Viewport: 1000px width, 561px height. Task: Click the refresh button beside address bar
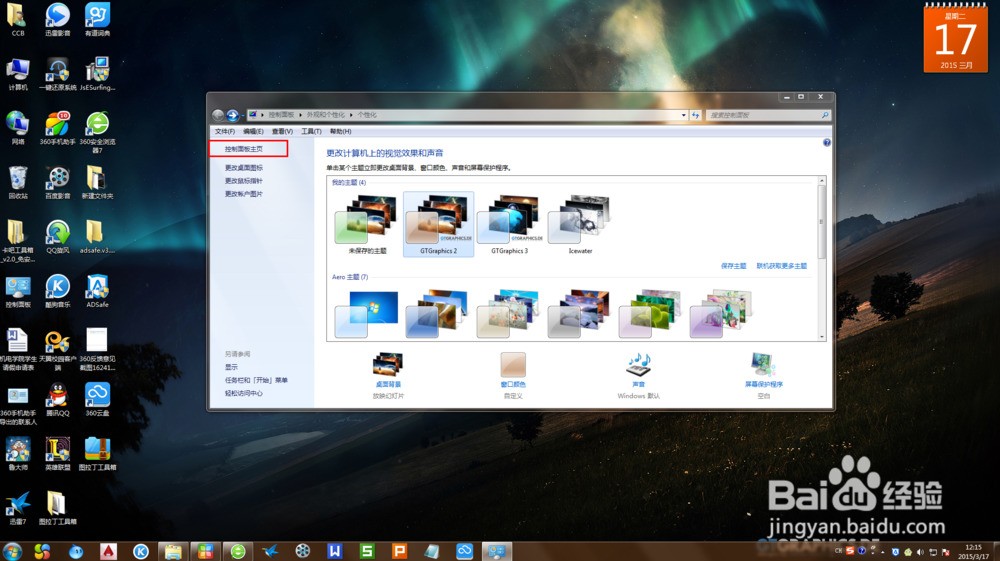[696, 115]
